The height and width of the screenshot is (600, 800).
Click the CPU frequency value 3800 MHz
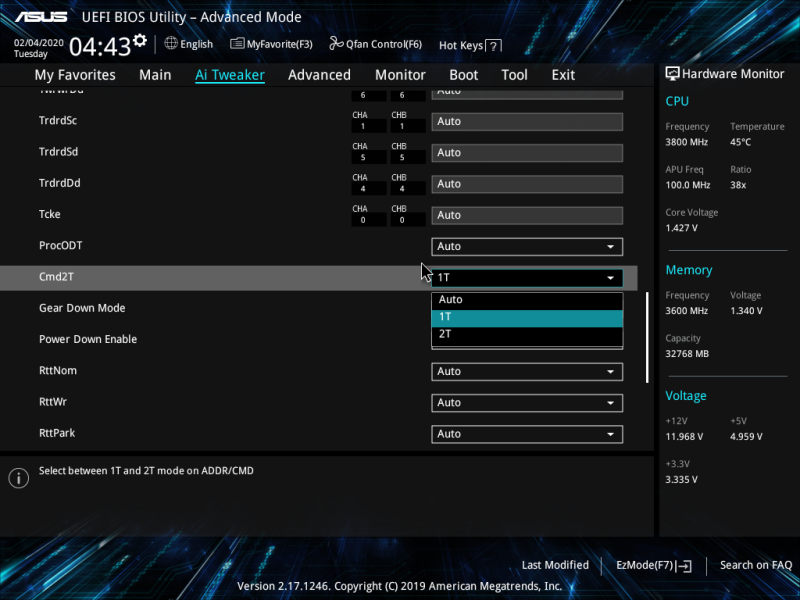click(x=687, y=142)
